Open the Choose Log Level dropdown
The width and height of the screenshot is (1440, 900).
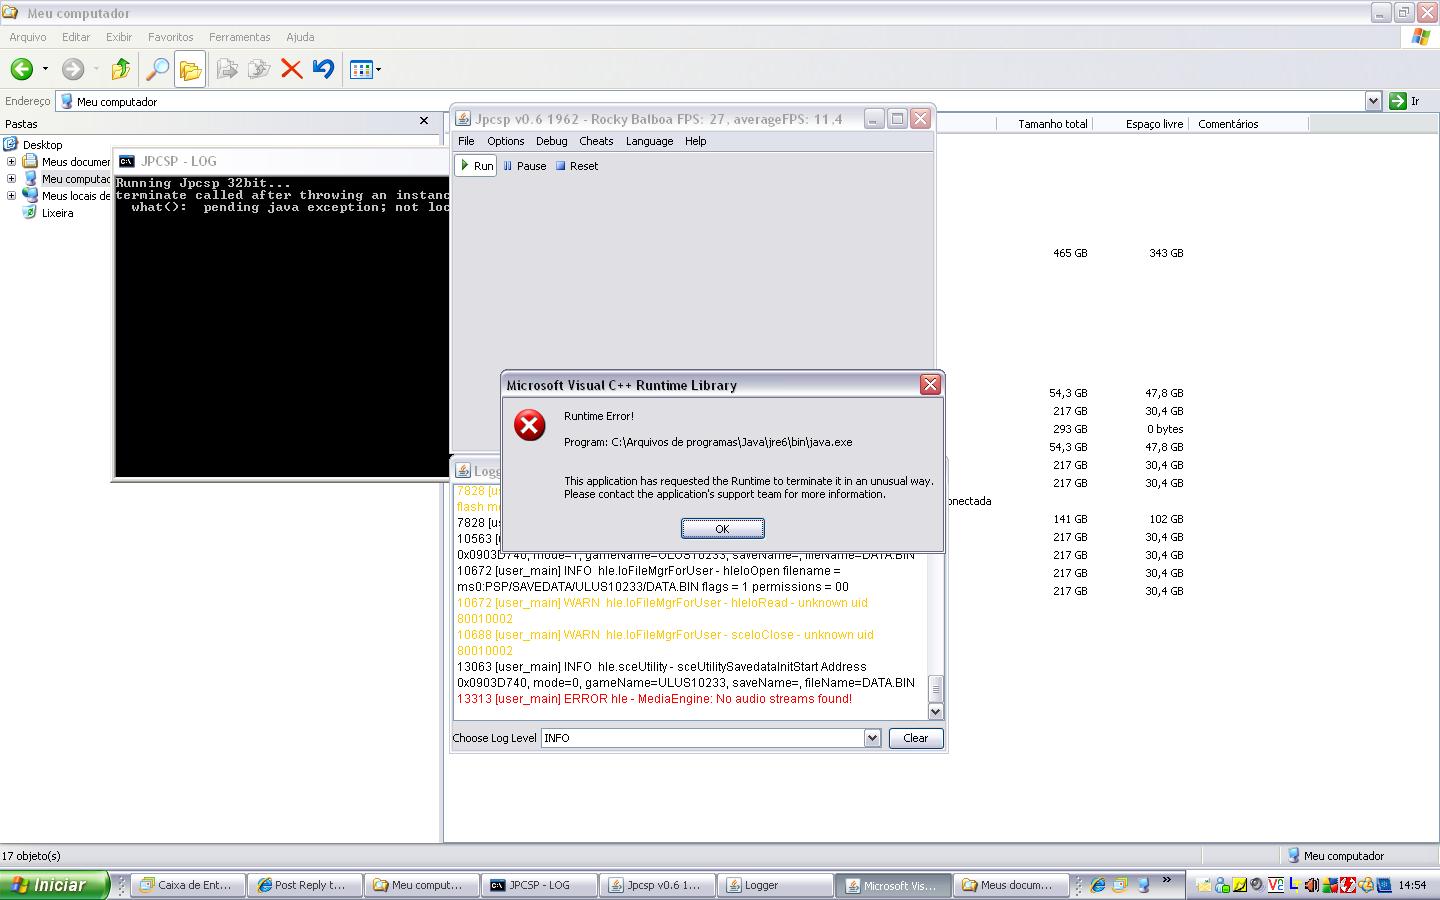pyautogui.click(x=872, y=738)
